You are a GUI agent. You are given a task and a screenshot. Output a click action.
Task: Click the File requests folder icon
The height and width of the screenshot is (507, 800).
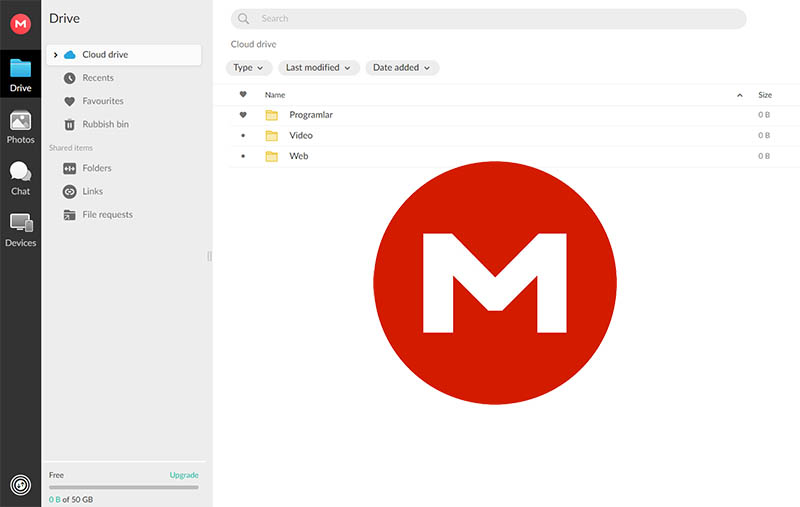tap(69, 215)
